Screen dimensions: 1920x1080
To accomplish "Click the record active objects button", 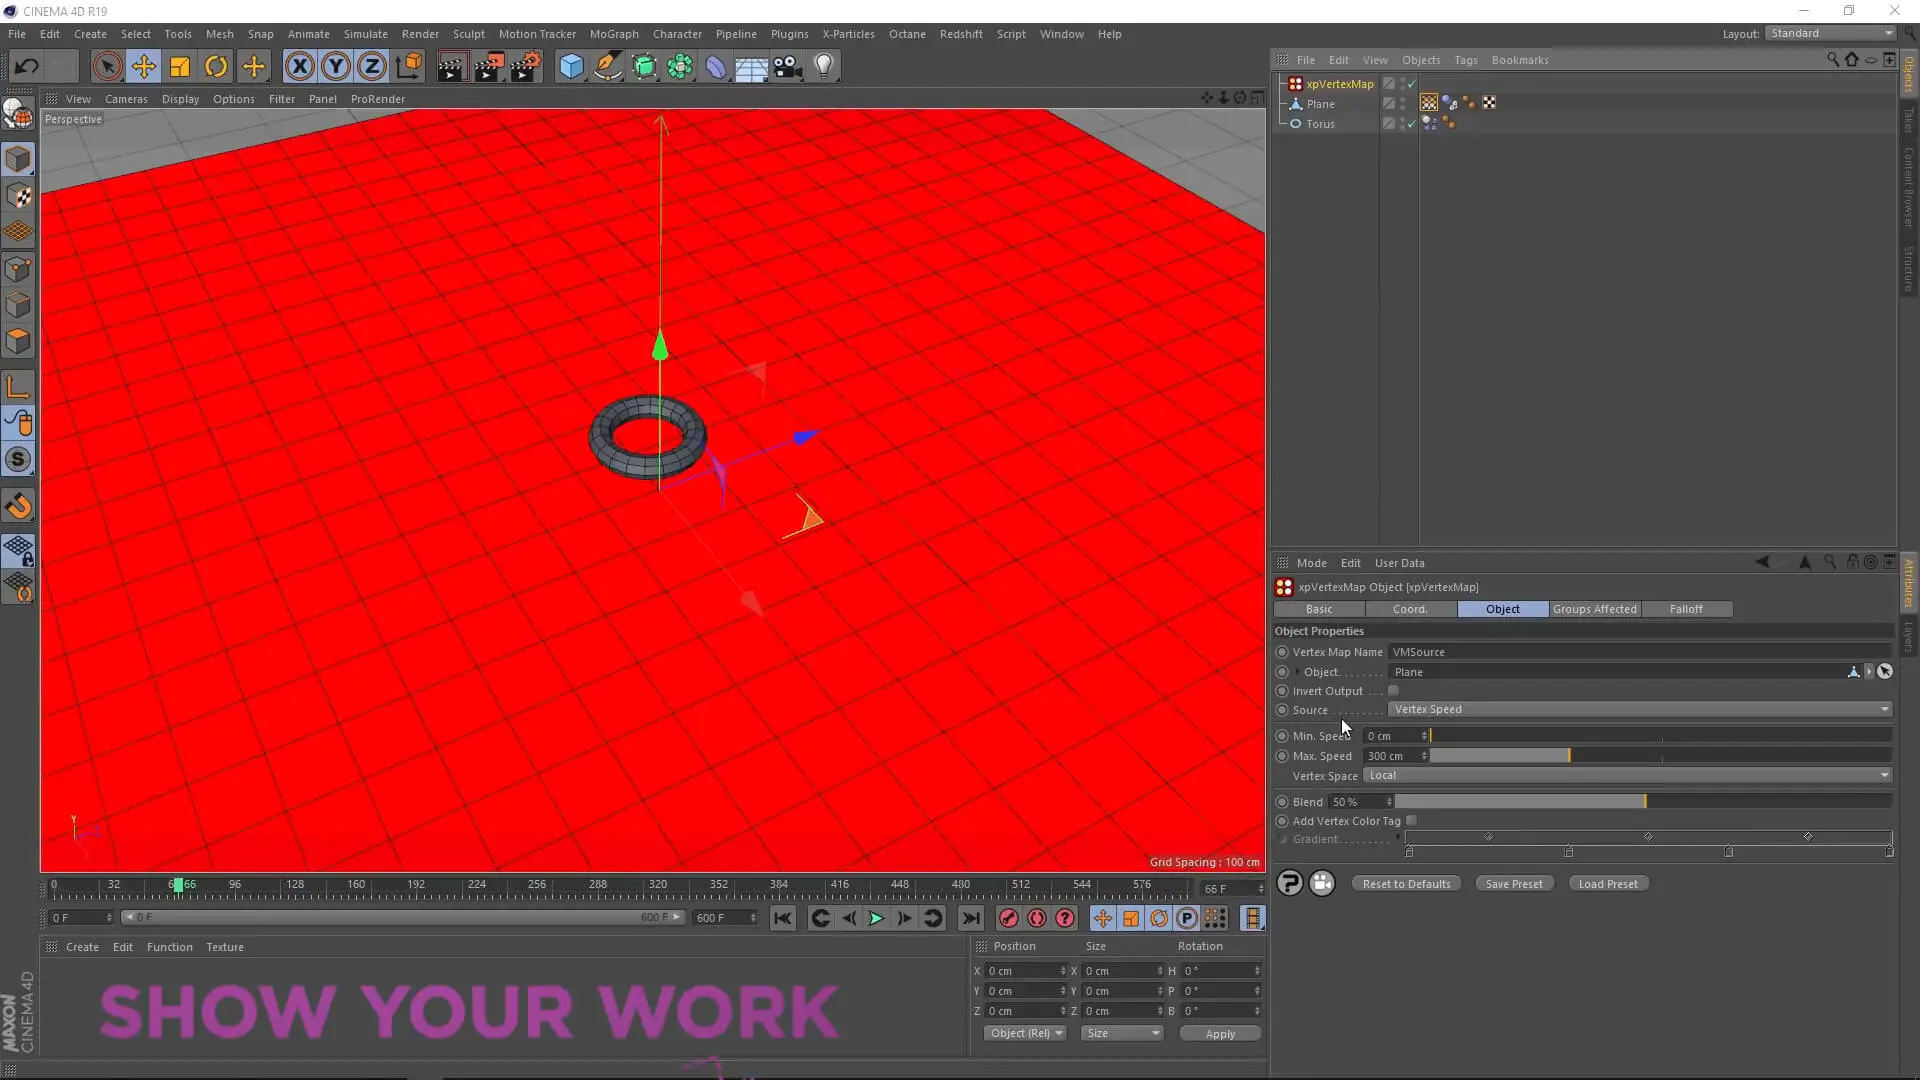I will tap(1008, 919).
